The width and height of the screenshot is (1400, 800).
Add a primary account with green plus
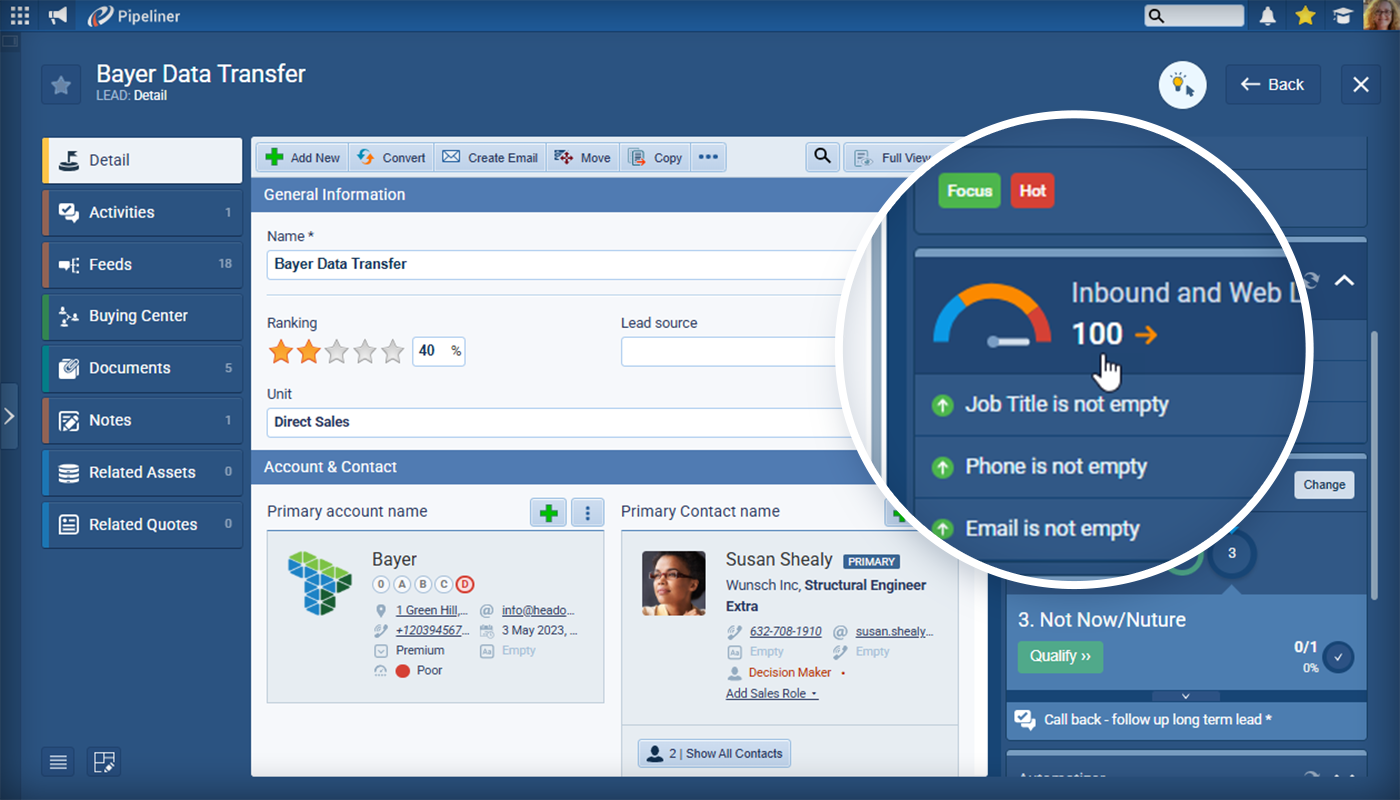pos(548,513)
